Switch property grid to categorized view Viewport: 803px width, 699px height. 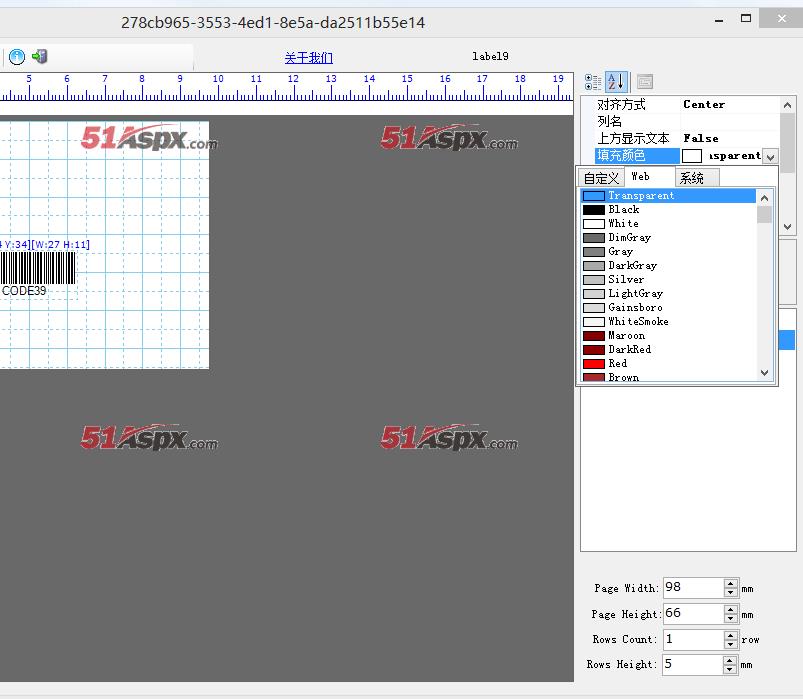[x=593, y=82]
